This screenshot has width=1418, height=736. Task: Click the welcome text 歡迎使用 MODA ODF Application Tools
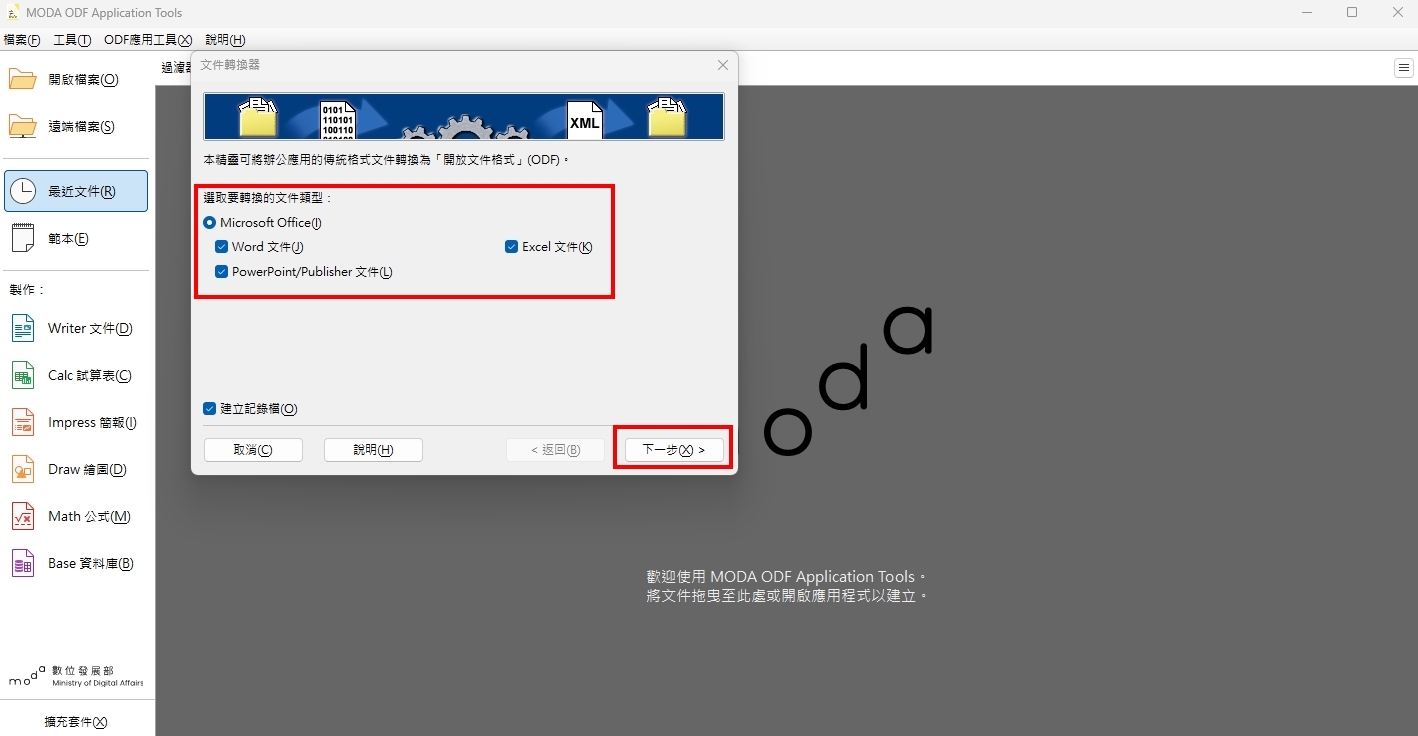pos(787,577)
